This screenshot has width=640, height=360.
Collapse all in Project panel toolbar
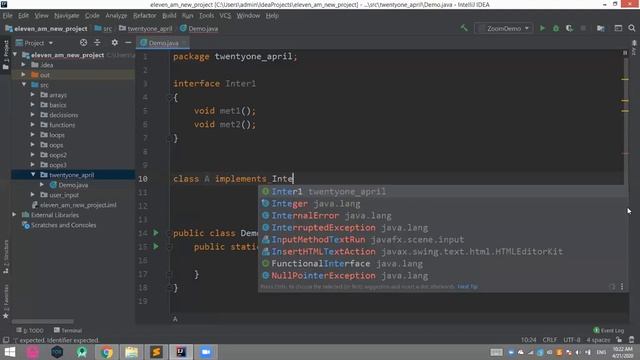click(97, 42)
